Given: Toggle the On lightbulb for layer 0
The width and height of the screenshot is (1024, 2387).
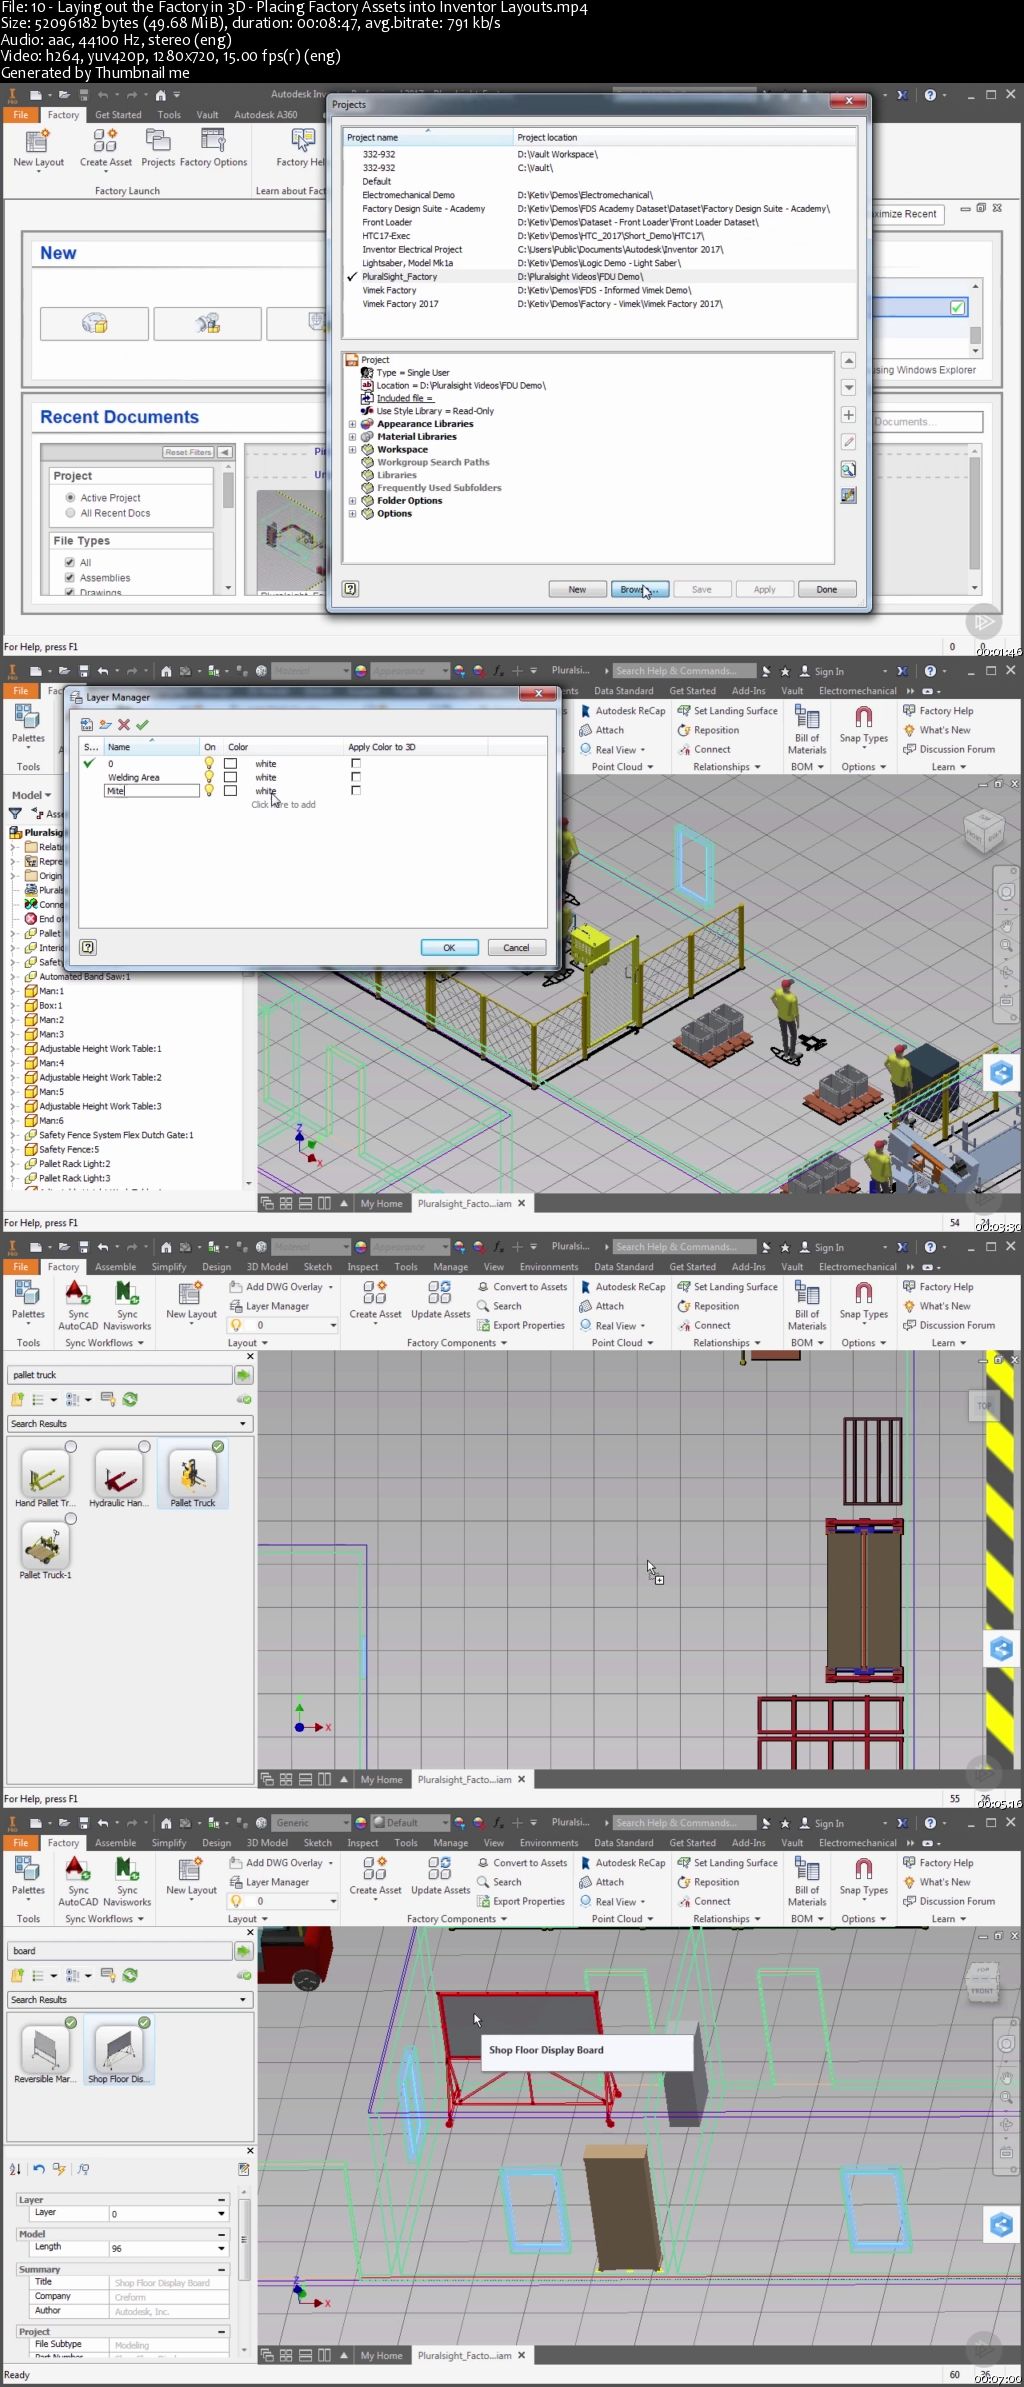Looking at the screenshot, I should coord(209,764).
